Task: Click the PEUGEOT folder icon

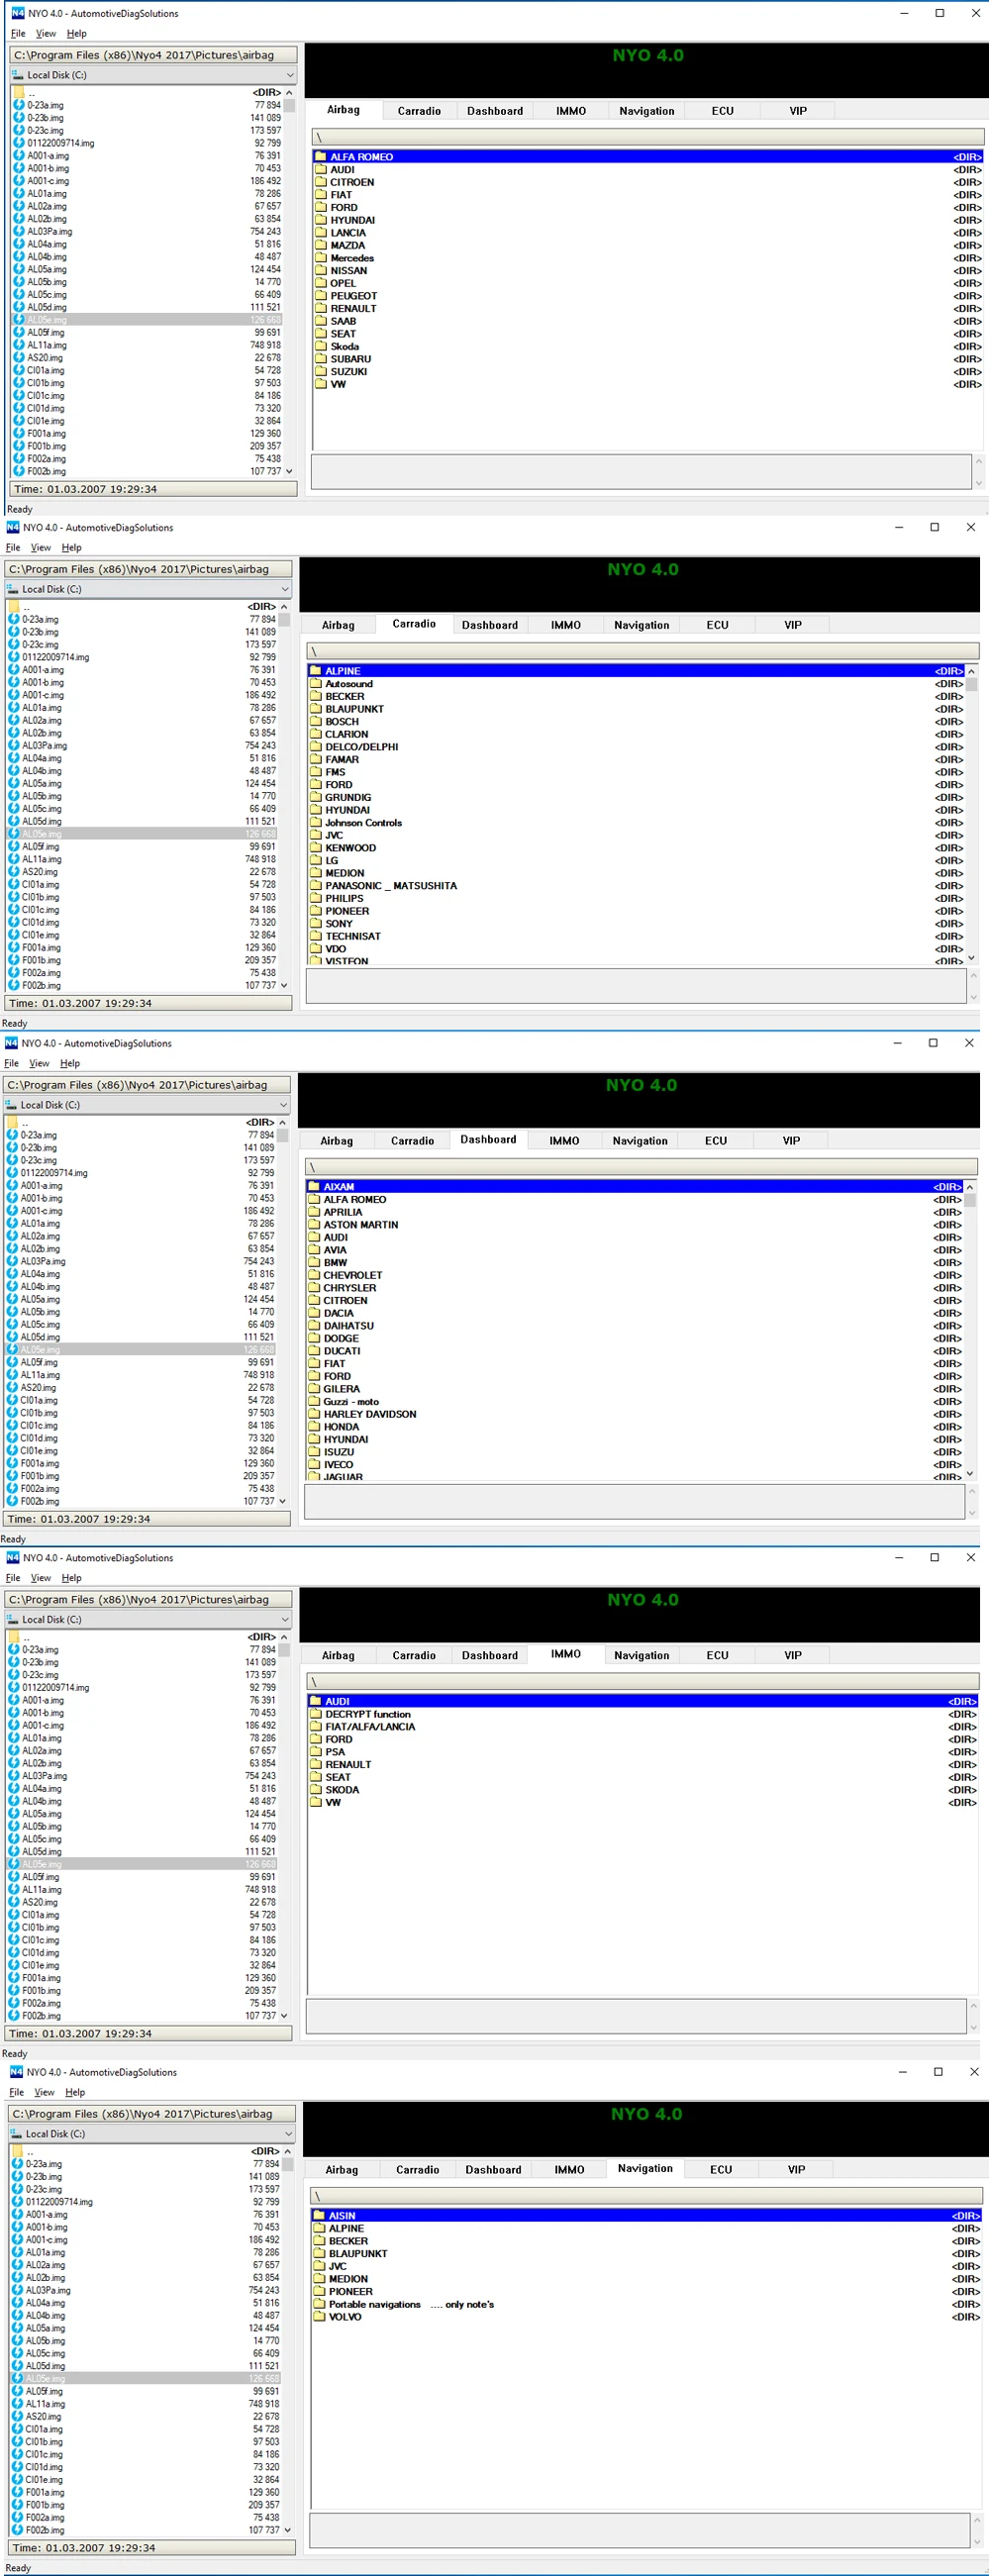Action: pyautogui.click(x=321, y=296)
